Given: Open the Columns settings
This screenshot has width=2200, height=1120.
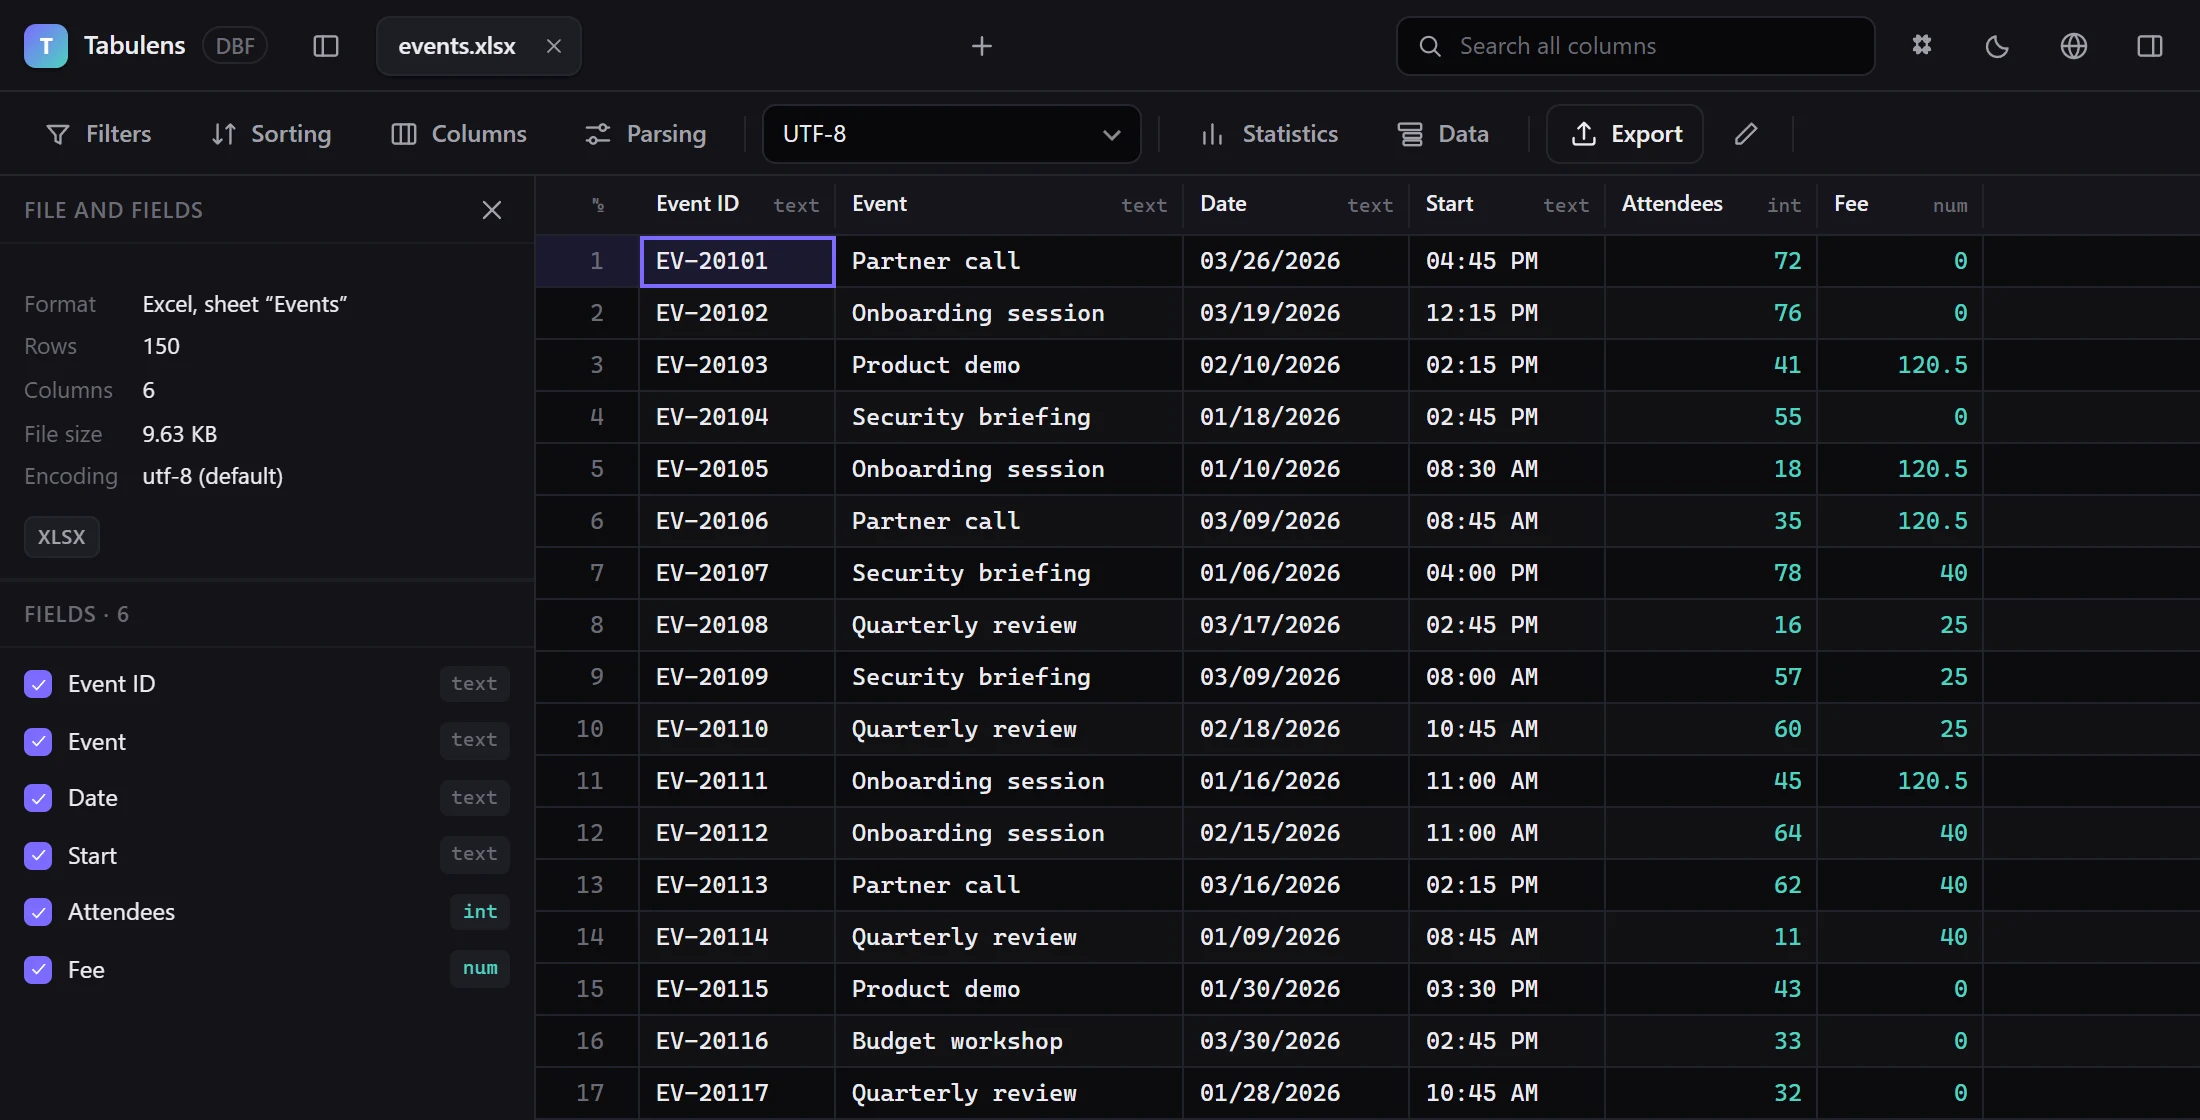Looking at the screenshot, I should point(459,134).
